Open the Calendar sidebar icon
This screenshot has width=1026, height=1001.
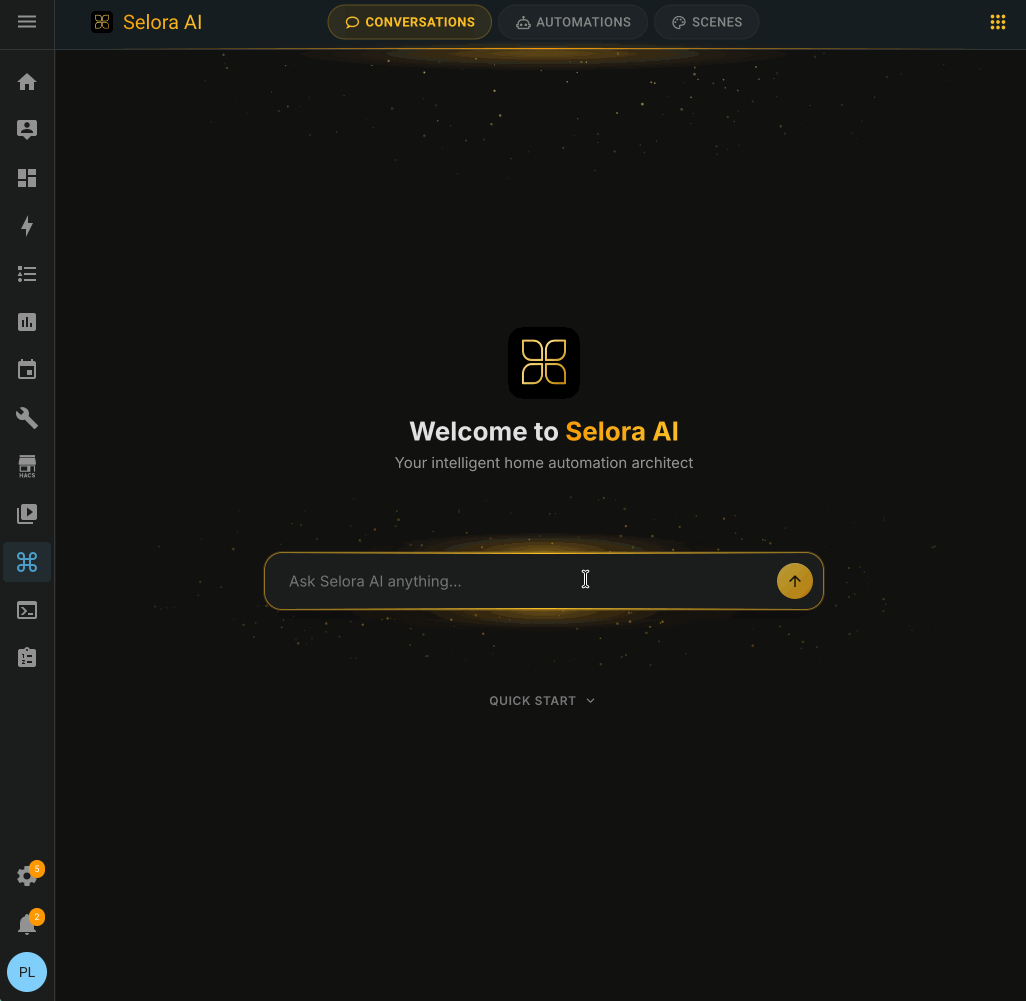[x=27, y=370]
